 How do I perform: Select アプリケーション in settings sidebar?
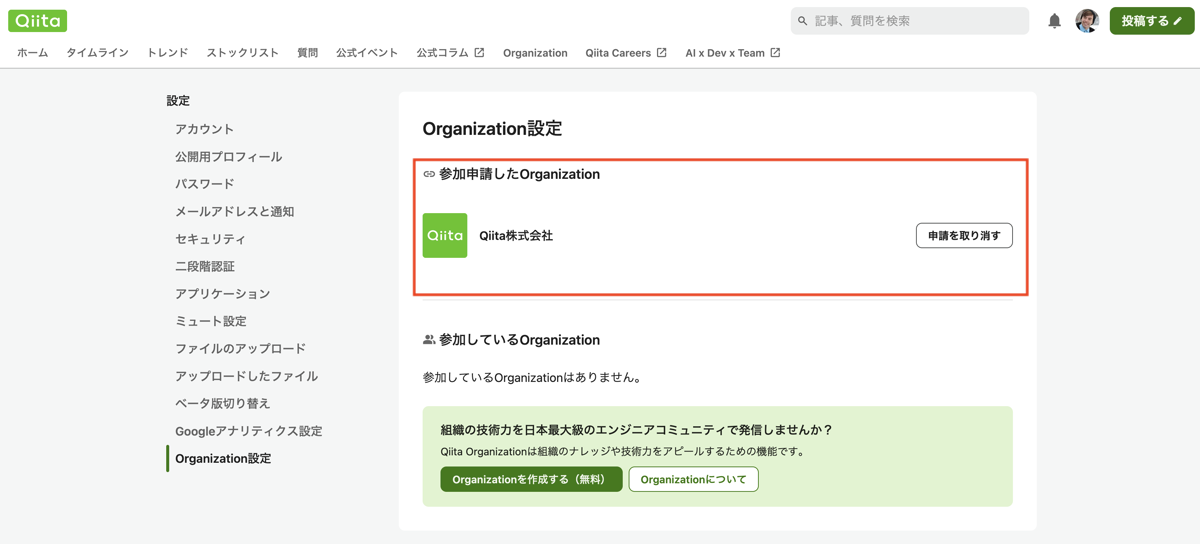tap(222, 294)
